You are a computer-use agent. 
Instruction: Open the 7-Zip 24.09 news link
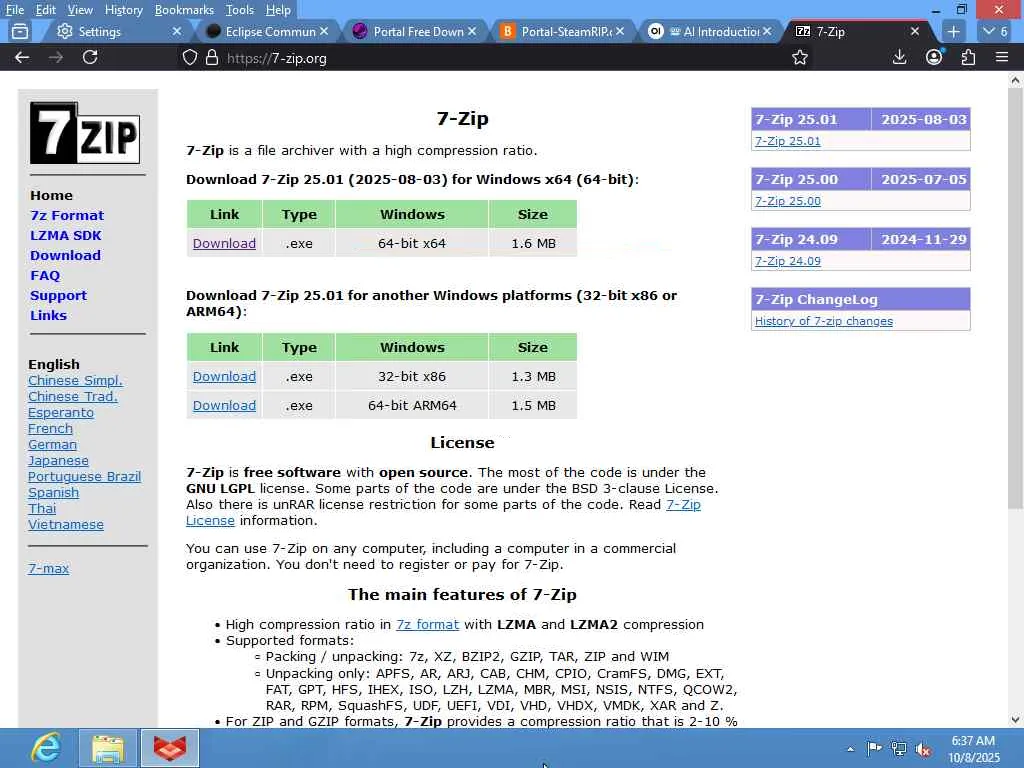click(788, 261)
